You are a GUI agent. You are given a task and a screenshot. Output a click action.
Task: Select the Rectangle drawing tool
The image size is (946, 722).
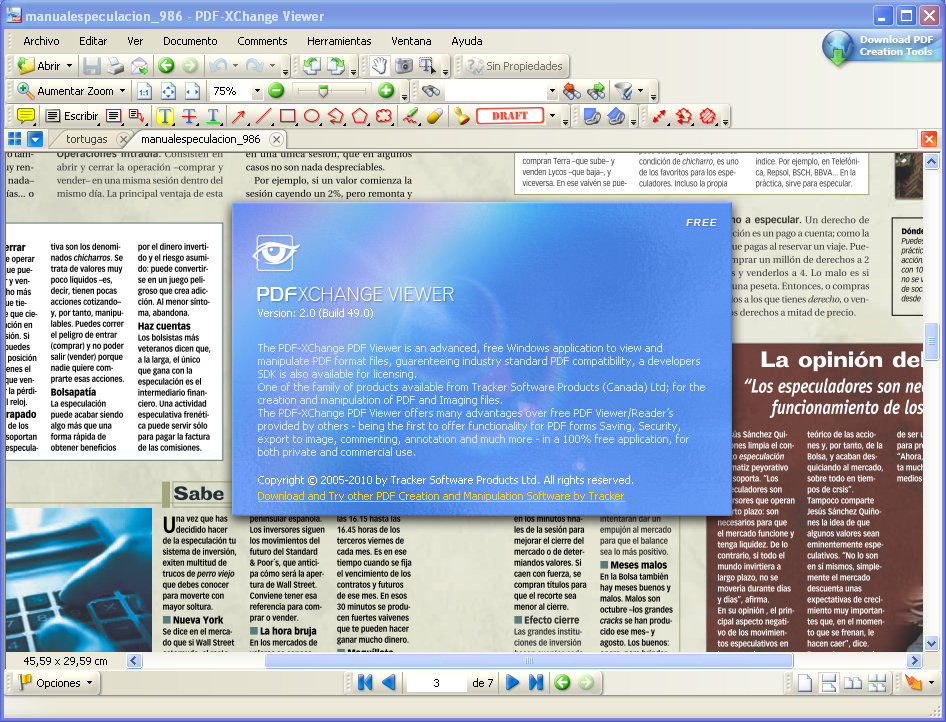tap(288, 116)
